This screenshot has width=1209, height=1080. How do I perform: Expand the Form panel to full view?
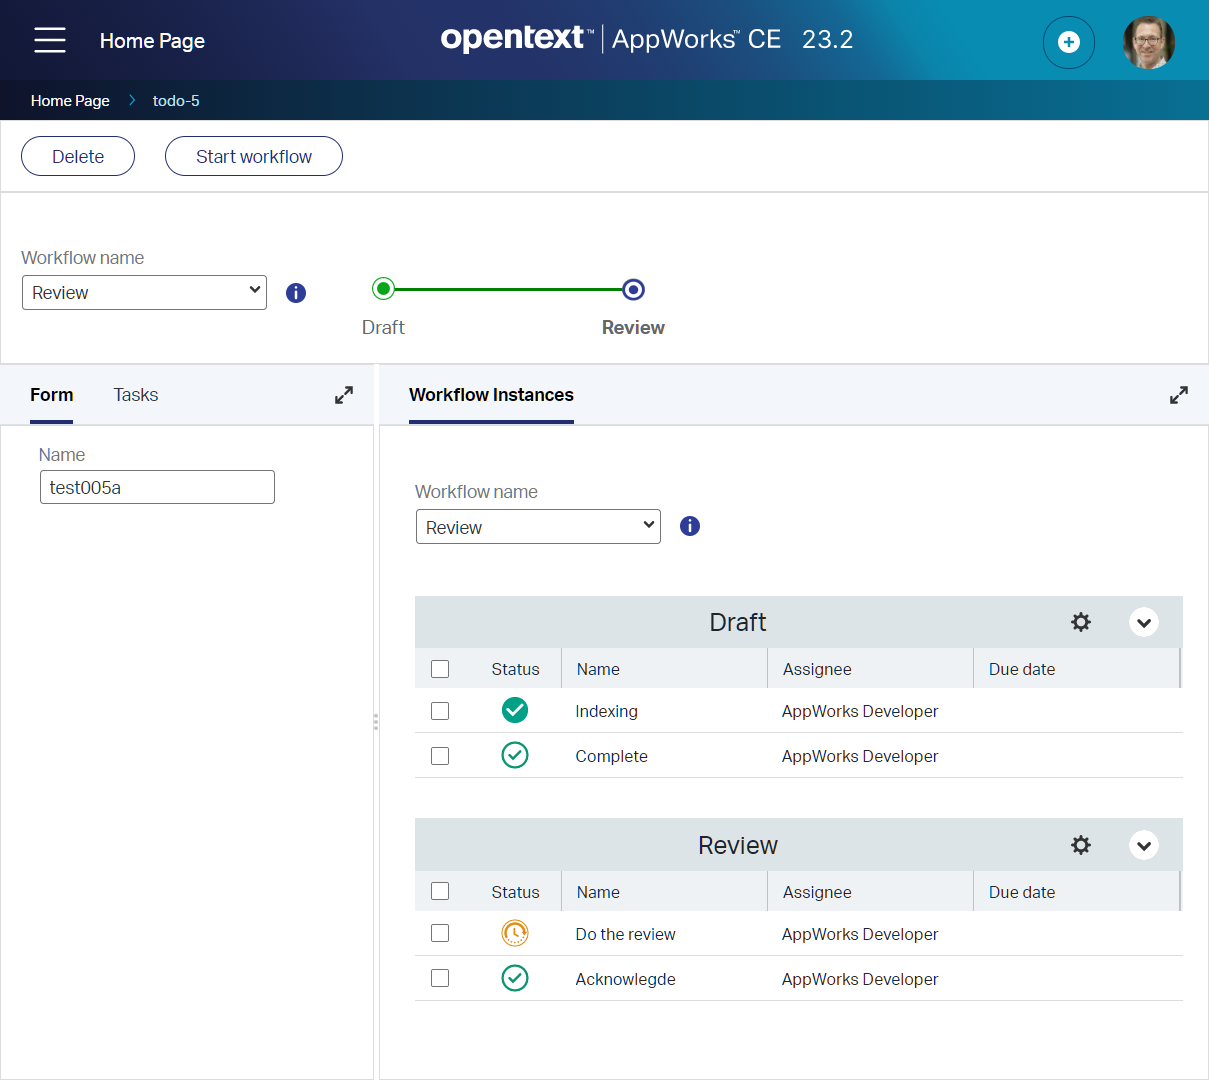click(x=344, y=395)
